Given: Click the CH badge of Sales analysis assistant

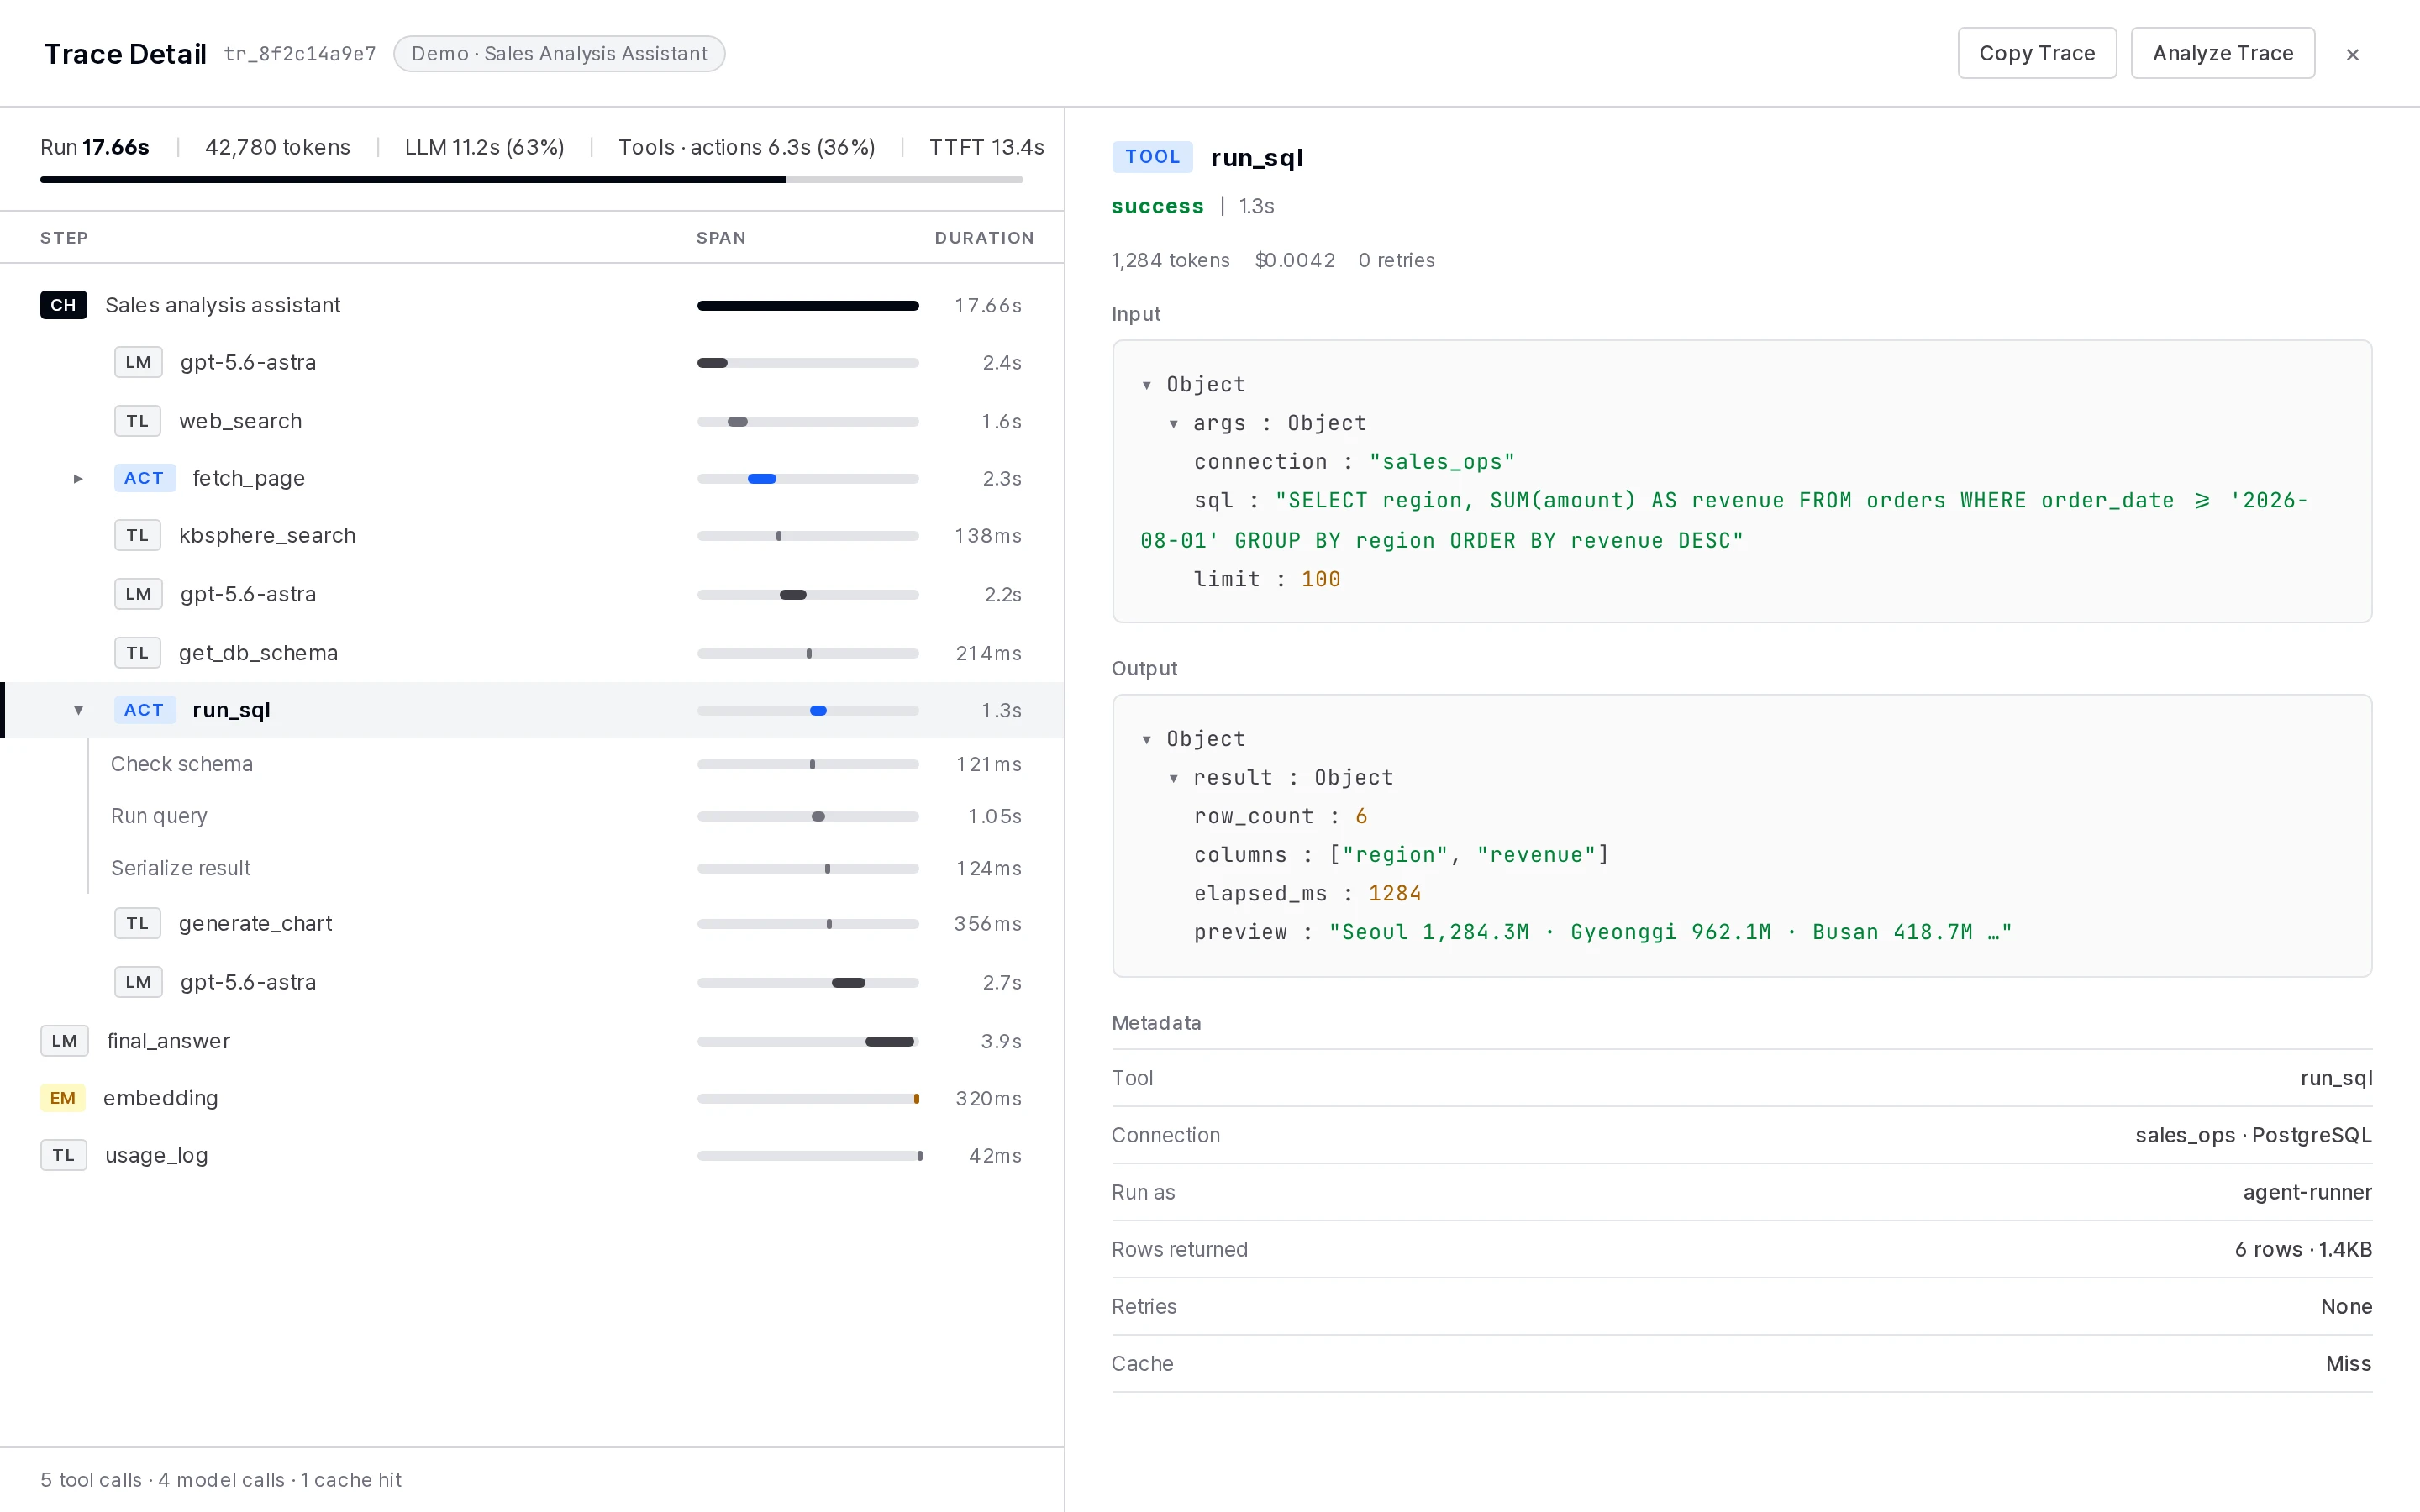Looking at the screenshot, I should click(x=63, y=305).
